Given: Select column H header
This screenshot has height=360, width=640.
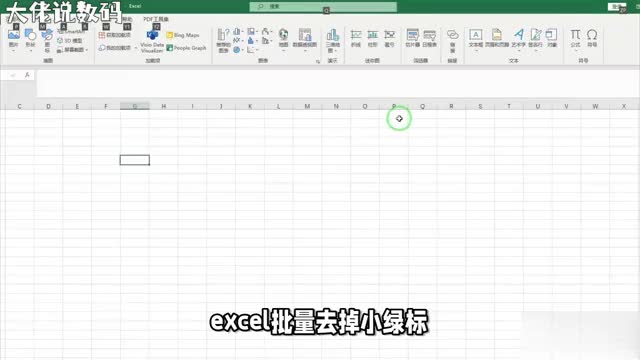Looking at the screenshot, I should [x=163, y=106].
